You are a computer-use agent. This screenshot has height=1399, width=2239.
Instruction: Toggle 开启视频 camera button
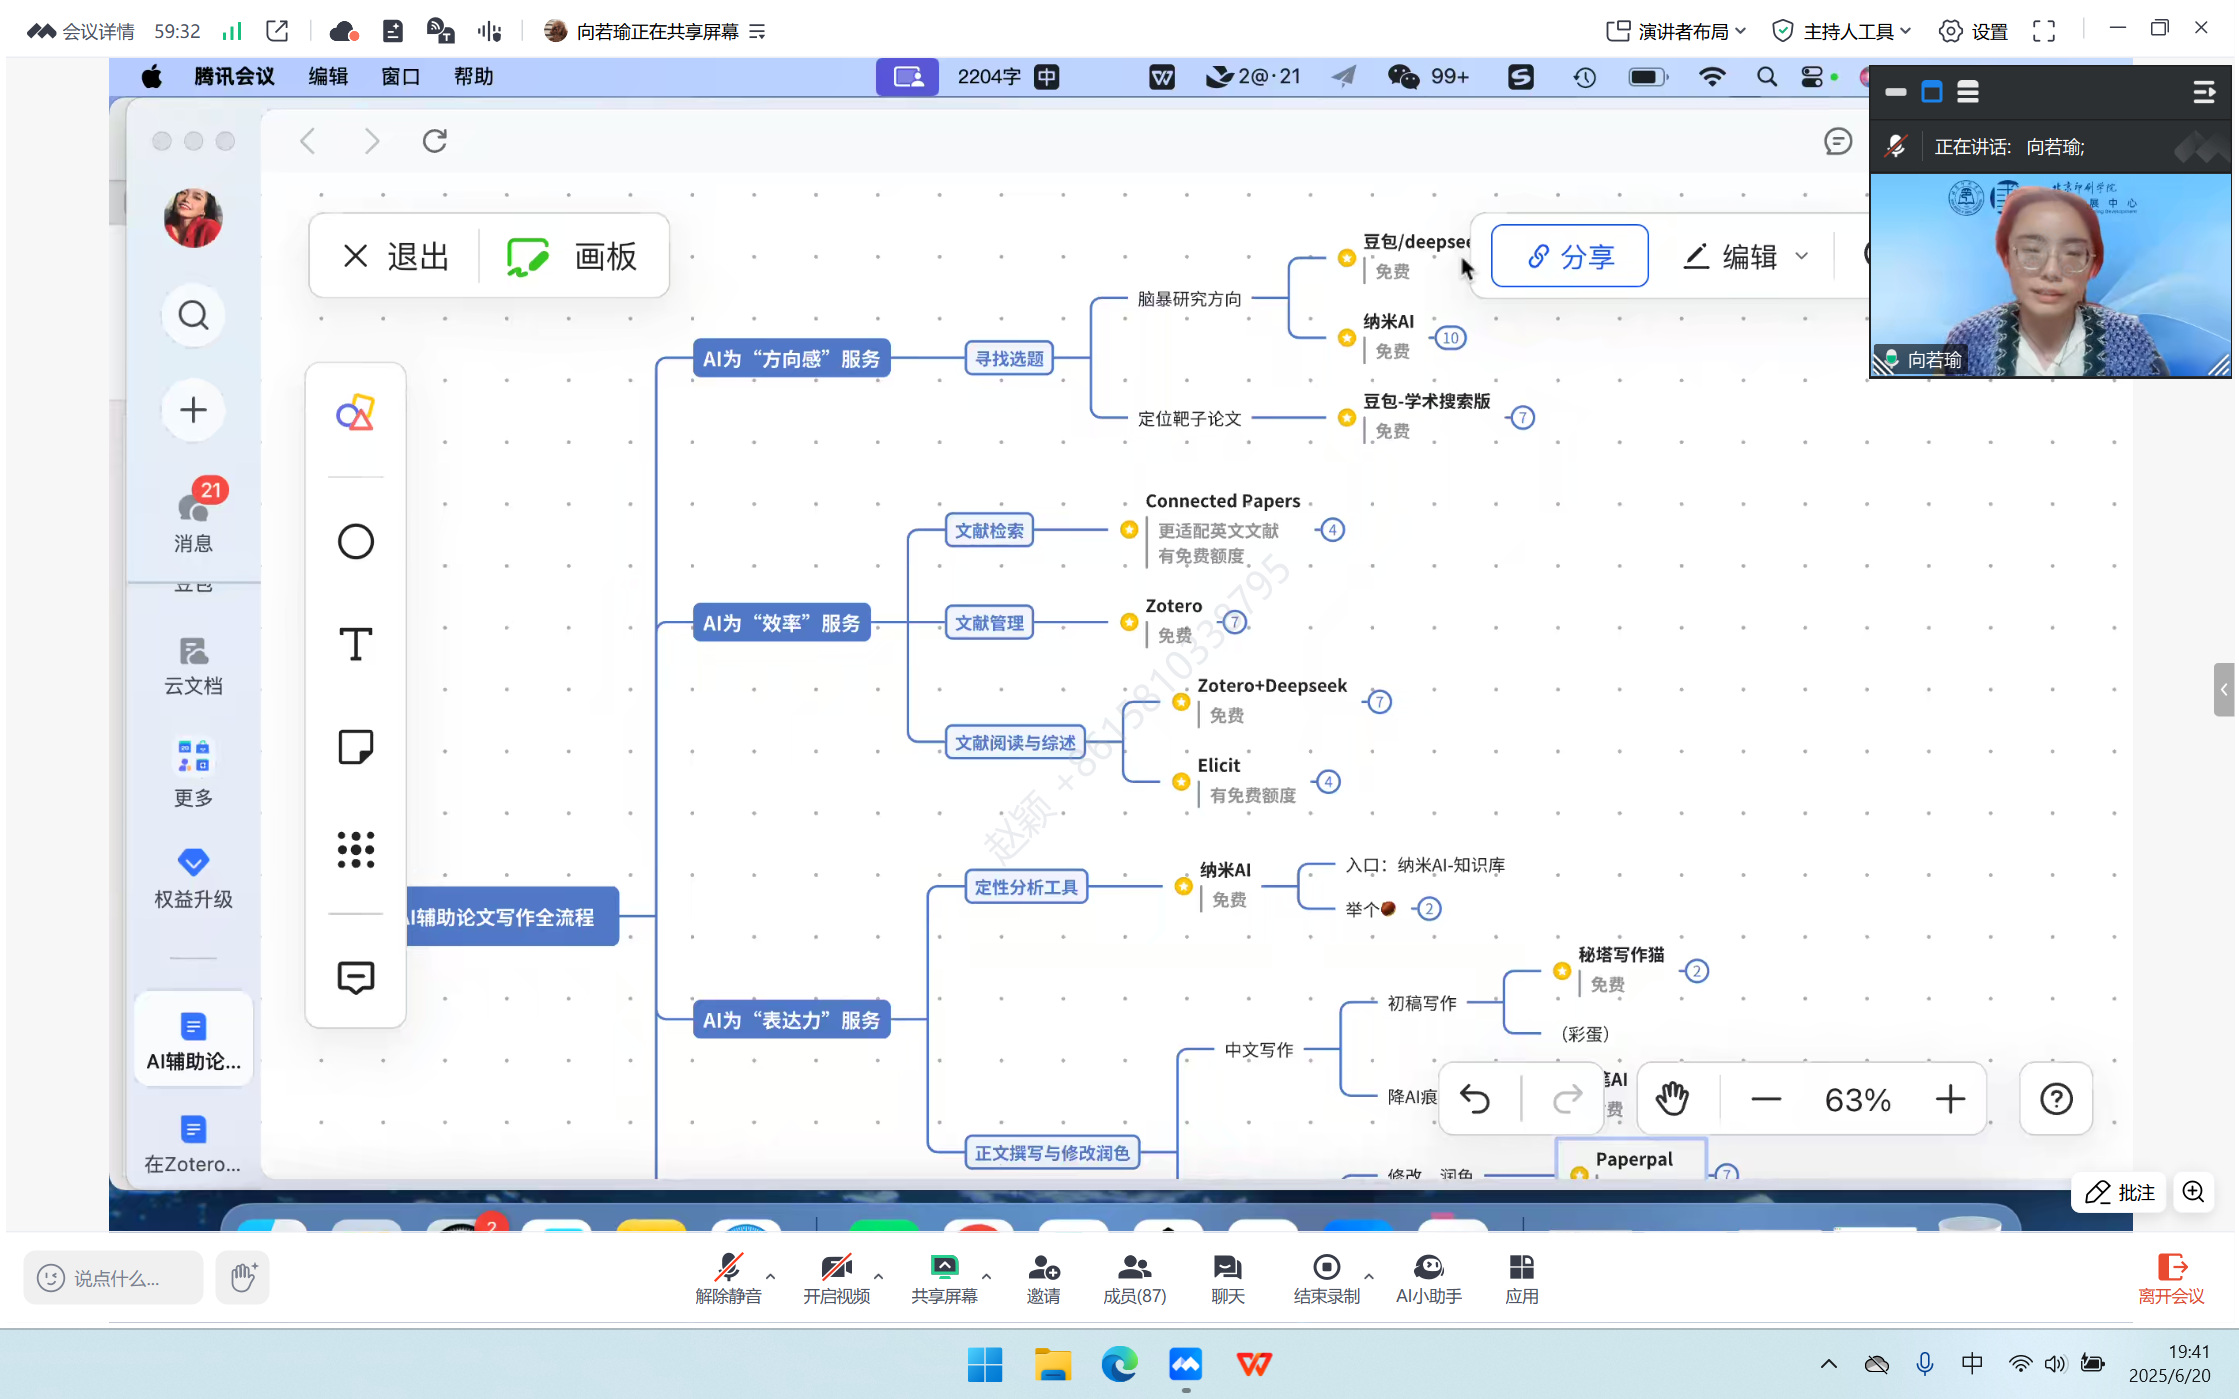coord(836,1279)
